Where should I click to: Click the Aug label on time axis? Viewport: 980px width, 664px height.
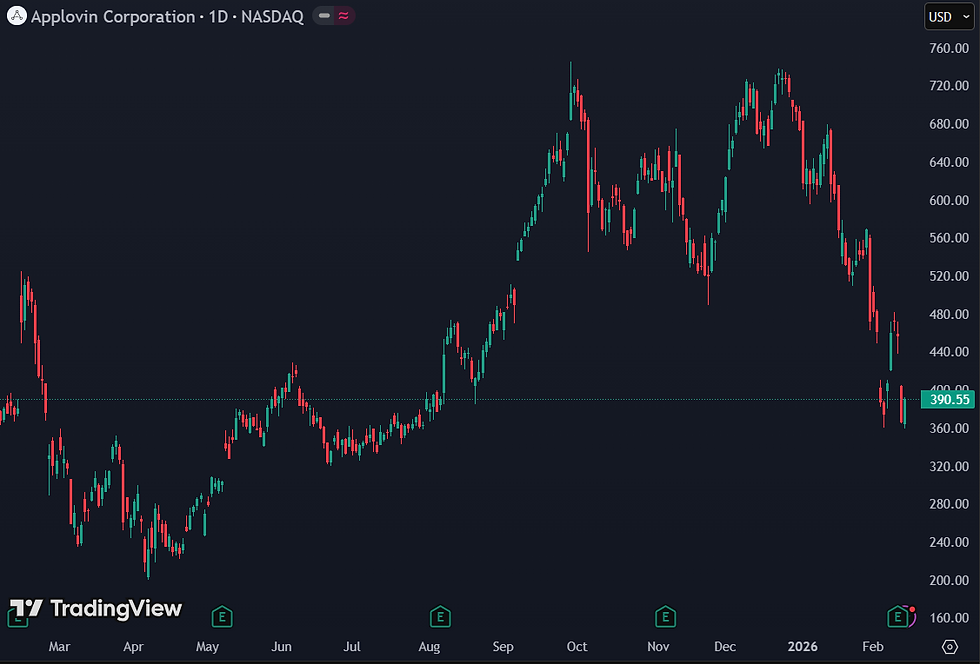pyautogui.click(x=429, y=646)
